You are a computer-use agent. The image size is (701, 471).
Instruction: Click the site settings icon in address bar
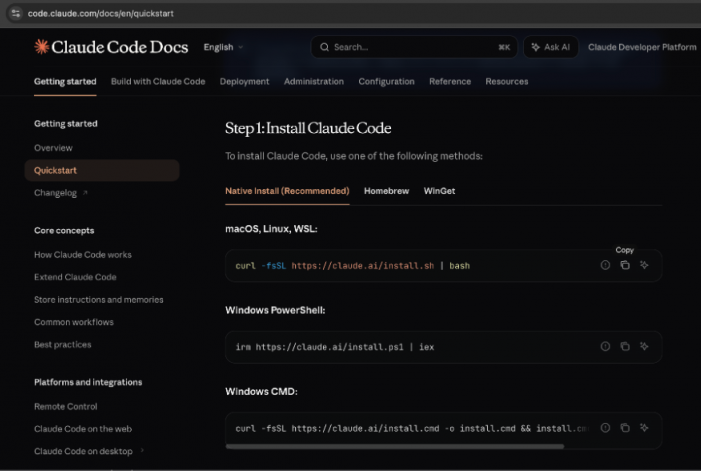[16, 13]
